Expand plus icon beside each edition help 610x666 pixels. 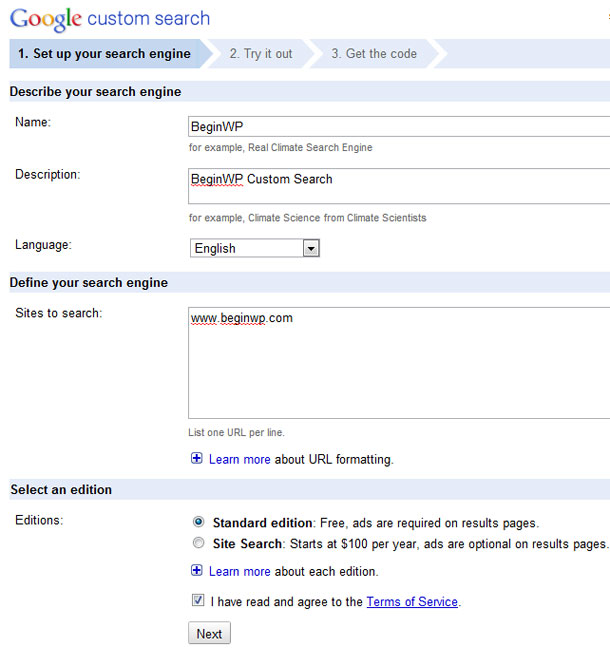tap(197, 570)
